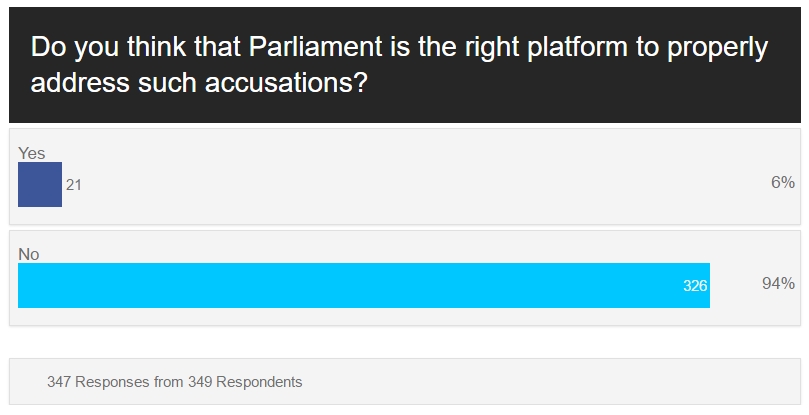Click the word accusations in heading
This screenshot has width=809, height=415.
click(286, 83)
